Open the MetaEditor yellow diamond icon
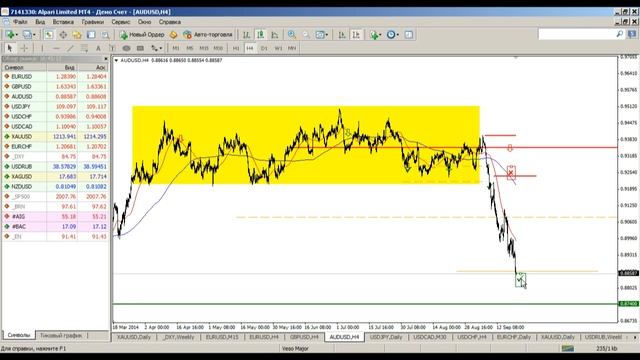This screenshot has width=640, height=360. (x=173, y=35)
